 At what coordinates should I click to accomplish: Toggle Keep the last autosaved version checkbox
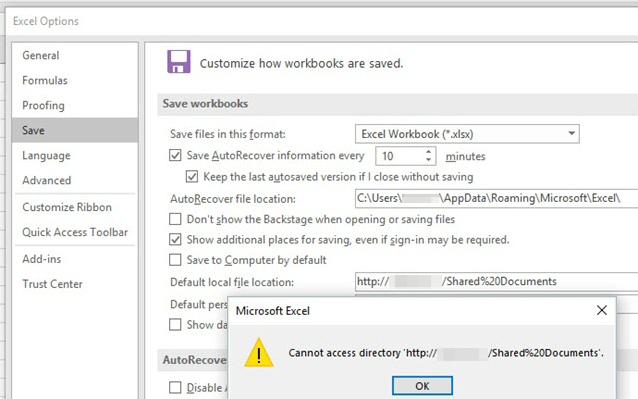click(x=192, y=177)
